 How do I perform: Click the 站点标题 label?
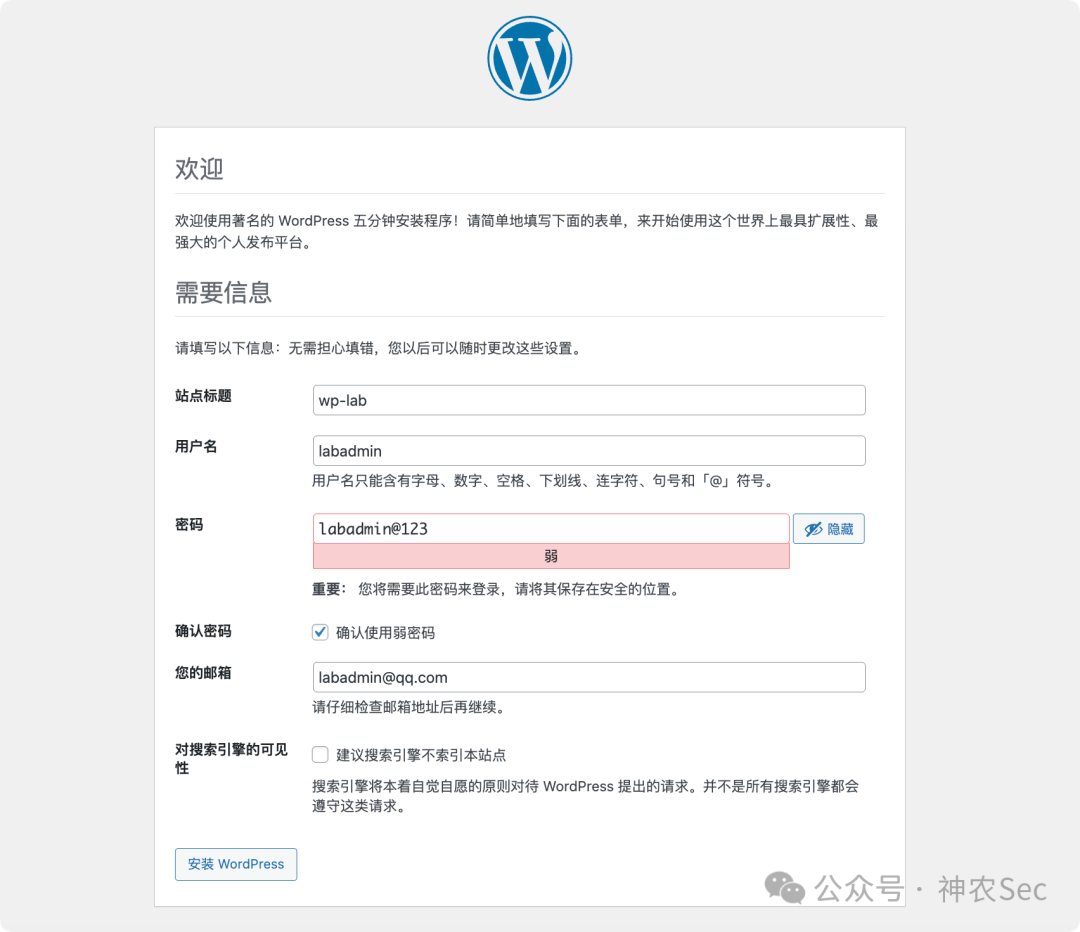point(203,395)
